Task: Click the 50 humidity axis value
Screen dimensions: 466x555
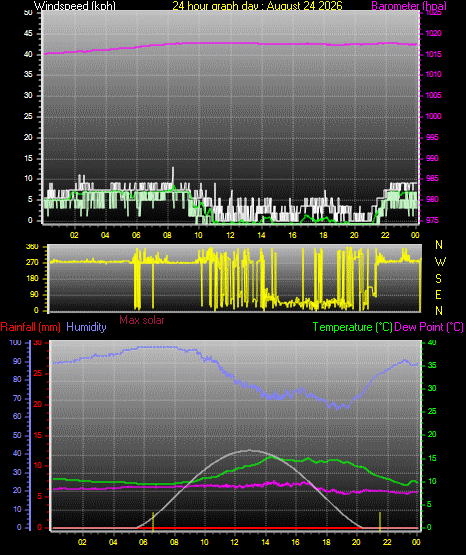Action: (x=17, y=435)
